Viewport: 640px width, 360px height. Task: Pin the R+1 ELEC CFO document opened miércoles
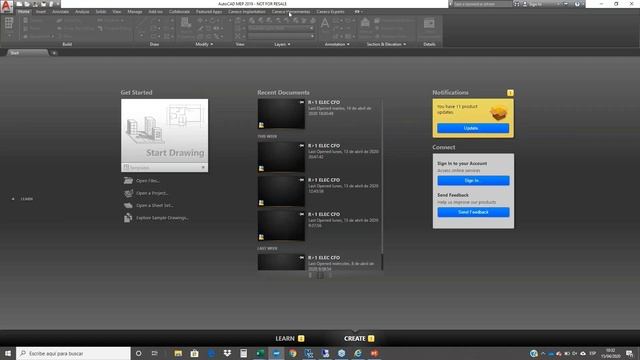coord(302,258)
